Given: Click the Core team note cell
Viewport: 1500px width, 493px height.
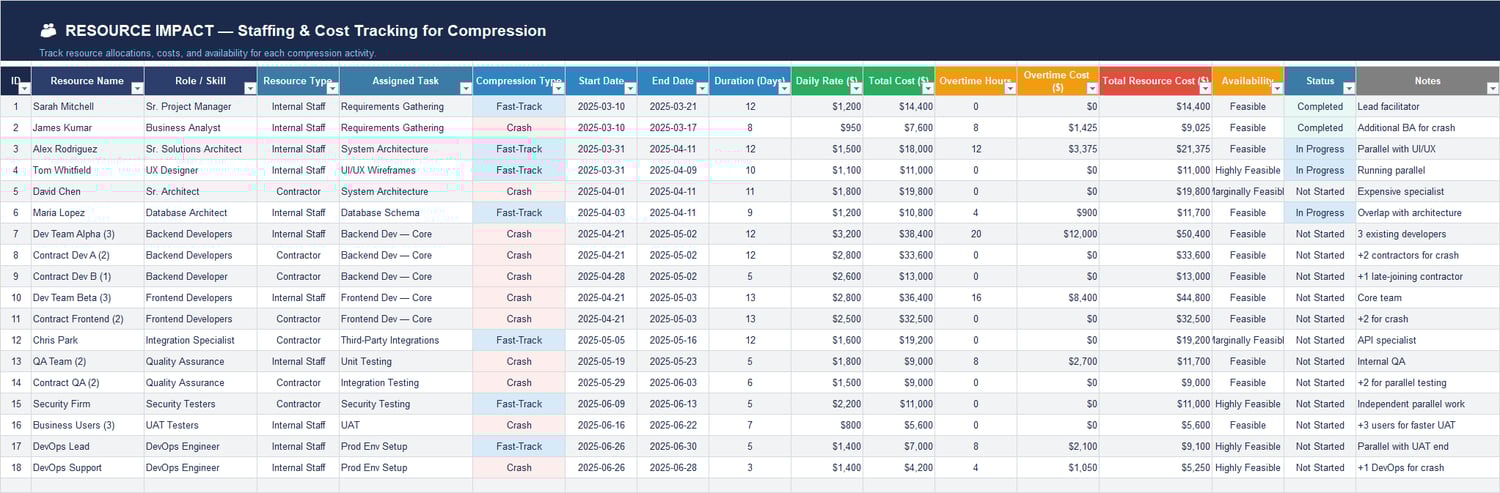Looking at the screenshot, I should tap(1428, 298).
